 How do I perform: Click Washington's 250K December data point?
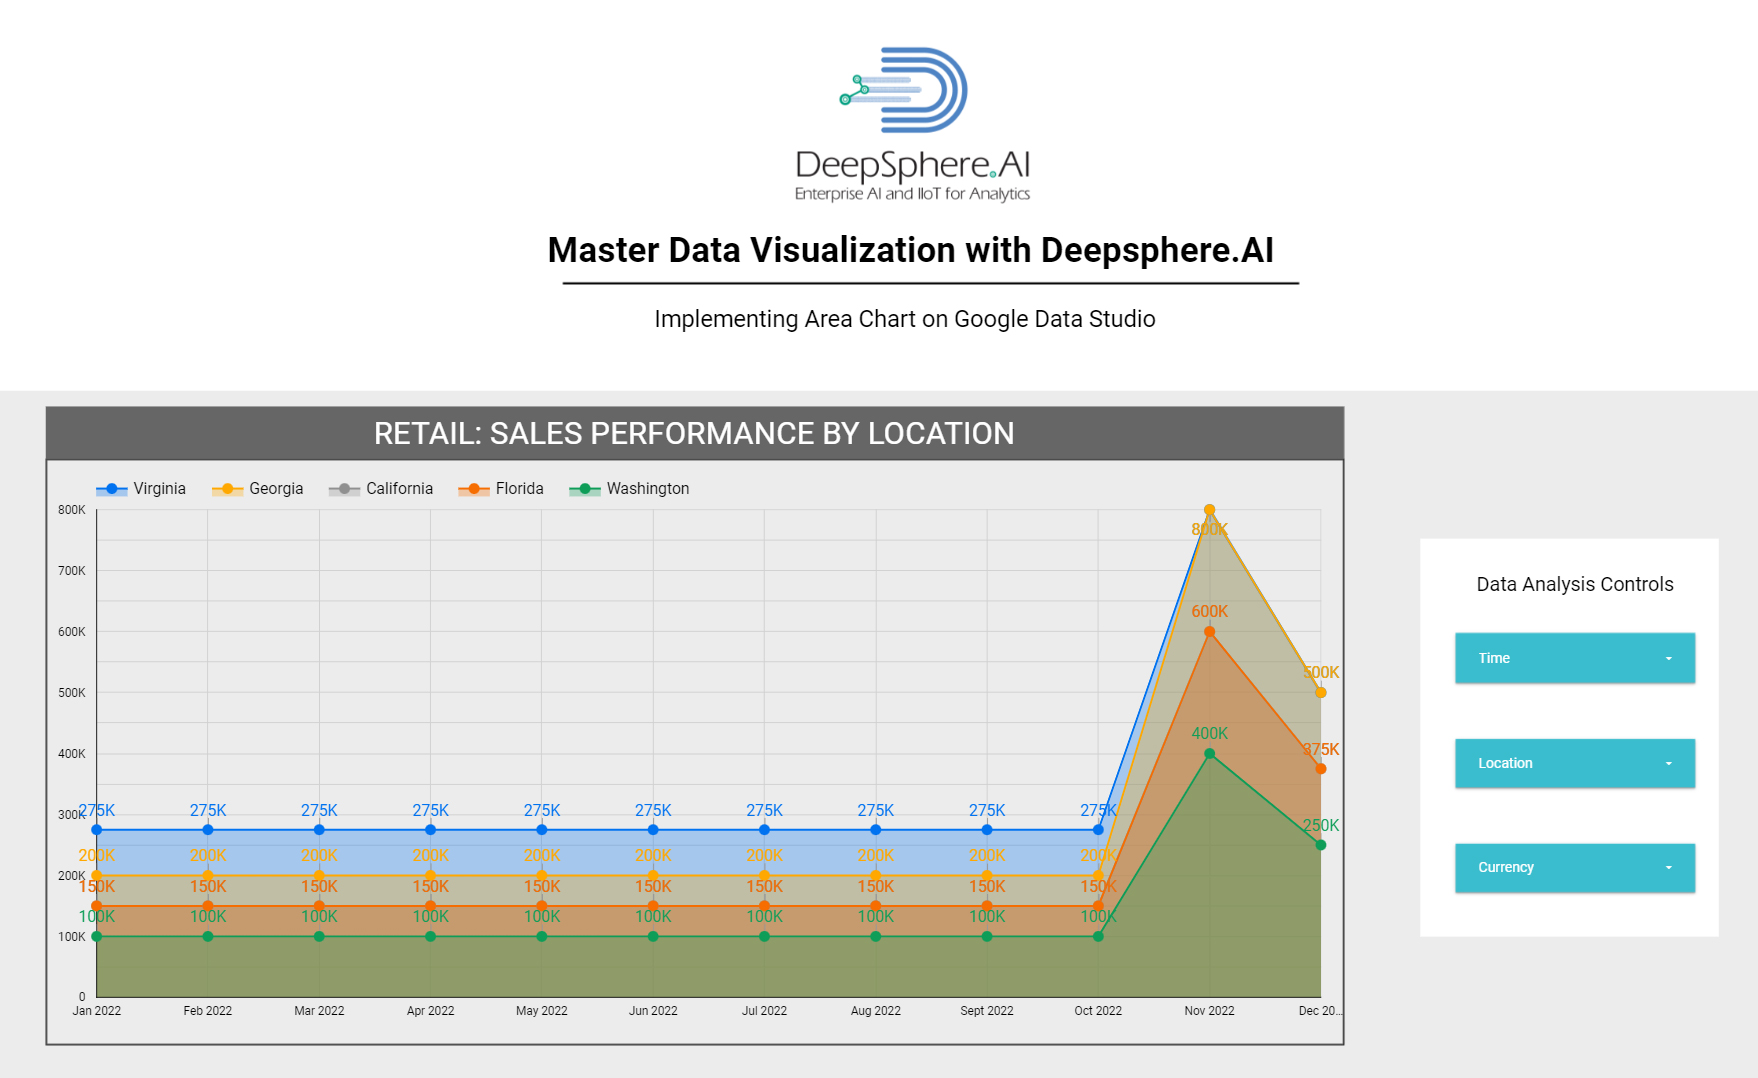pyautogui.click(x=1320, y=845)
